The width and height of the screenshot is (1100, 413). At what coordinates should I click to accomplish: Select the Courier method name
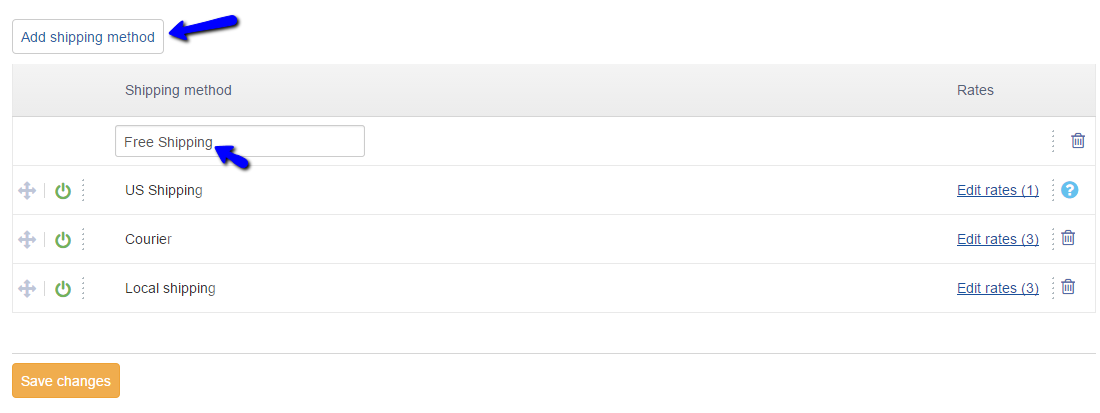pyautogui.click(x=148, y=239)
